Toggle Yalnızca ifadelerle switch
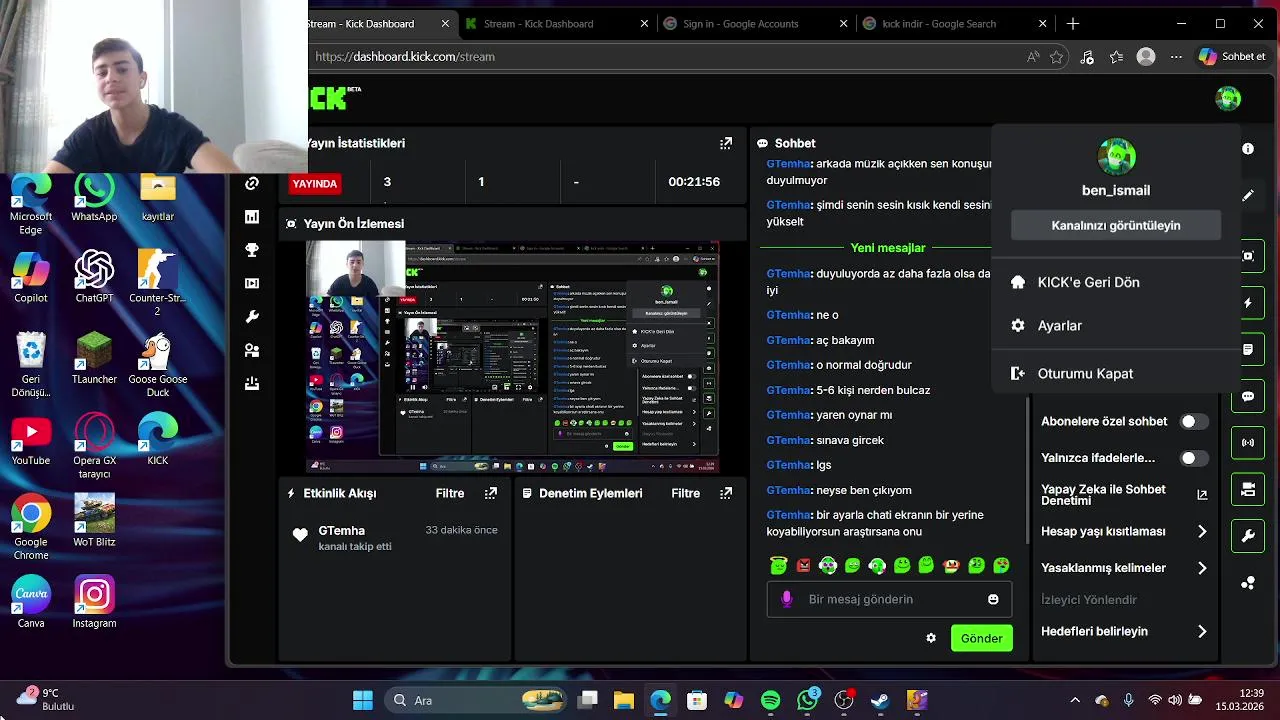Viewport: 1280px width, 720px height. [1192, 458]
